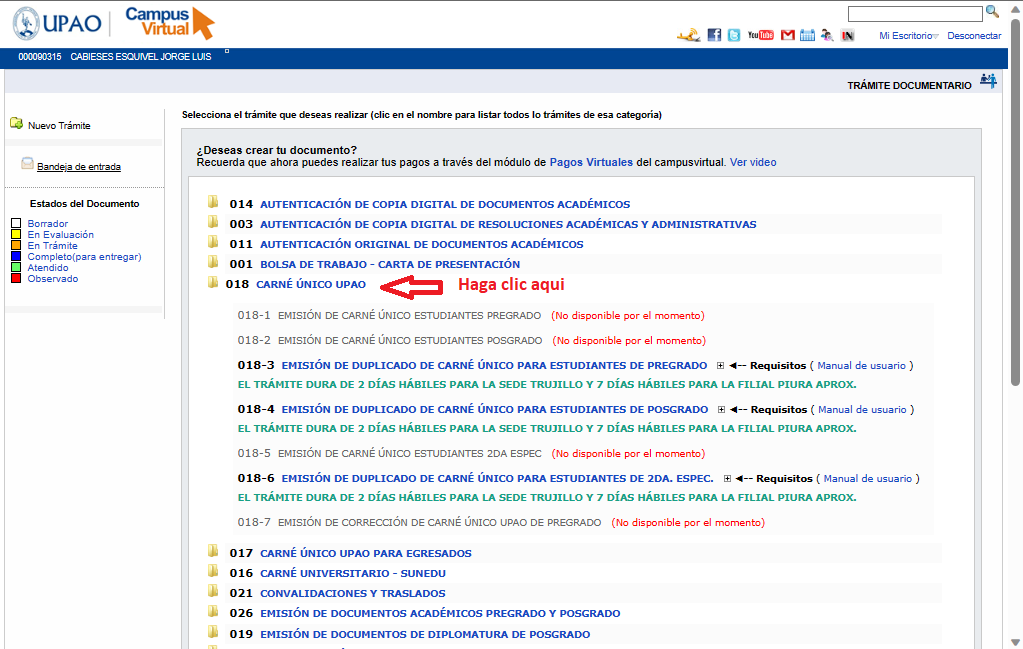This screenshot has width=1023, height=649.
Task: Click folder icon beside category 026
Action: click(213, 612)
